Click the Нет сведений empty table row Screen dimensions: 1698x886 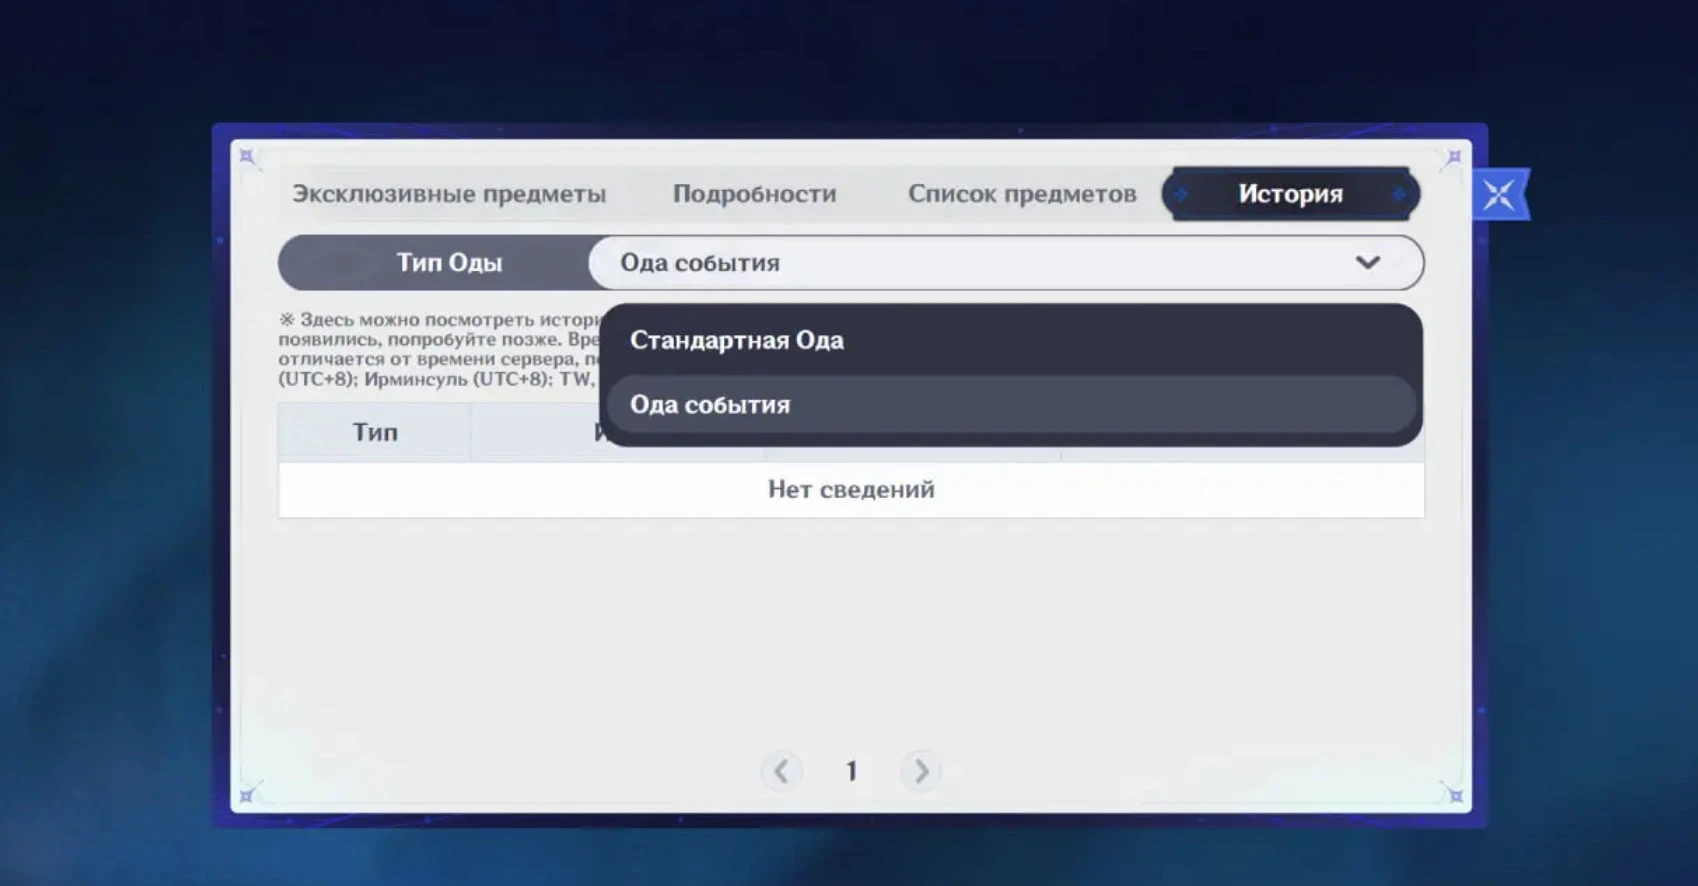click(x=851, y=489)
